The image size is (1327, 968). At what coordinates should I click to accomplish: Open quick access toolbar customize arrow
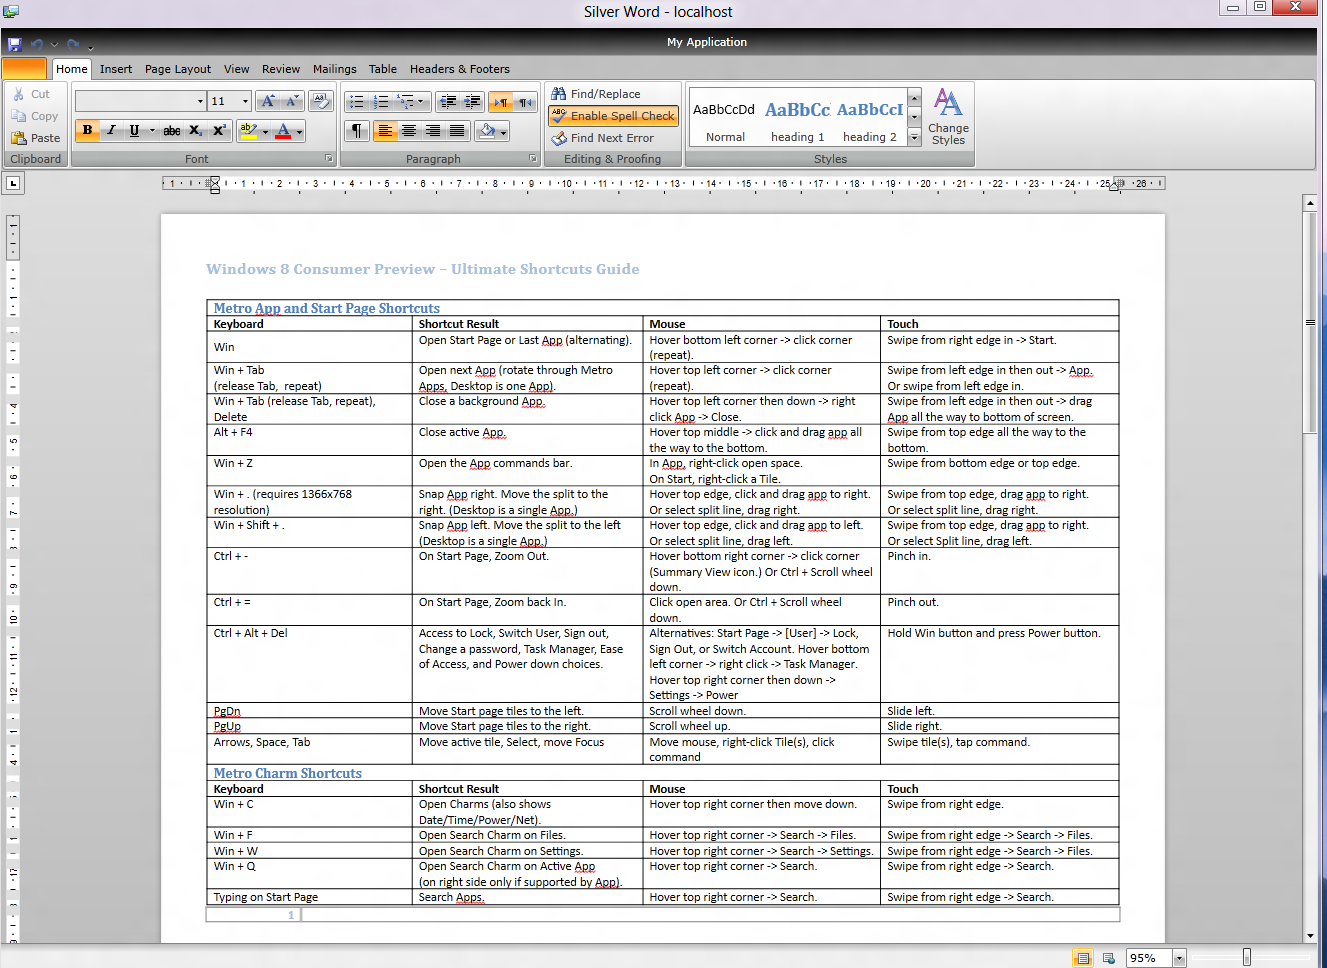point(90,46)
